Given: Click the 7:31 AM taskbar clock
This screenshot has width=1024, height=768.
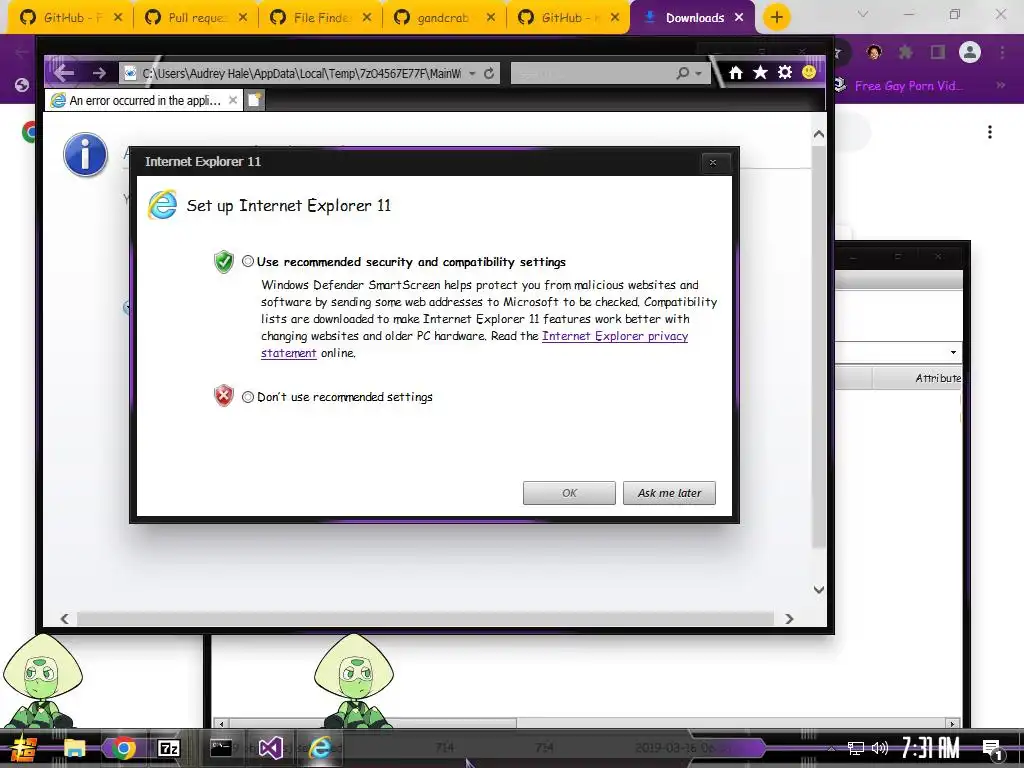Looking at the screenshot, I should 931,748.
